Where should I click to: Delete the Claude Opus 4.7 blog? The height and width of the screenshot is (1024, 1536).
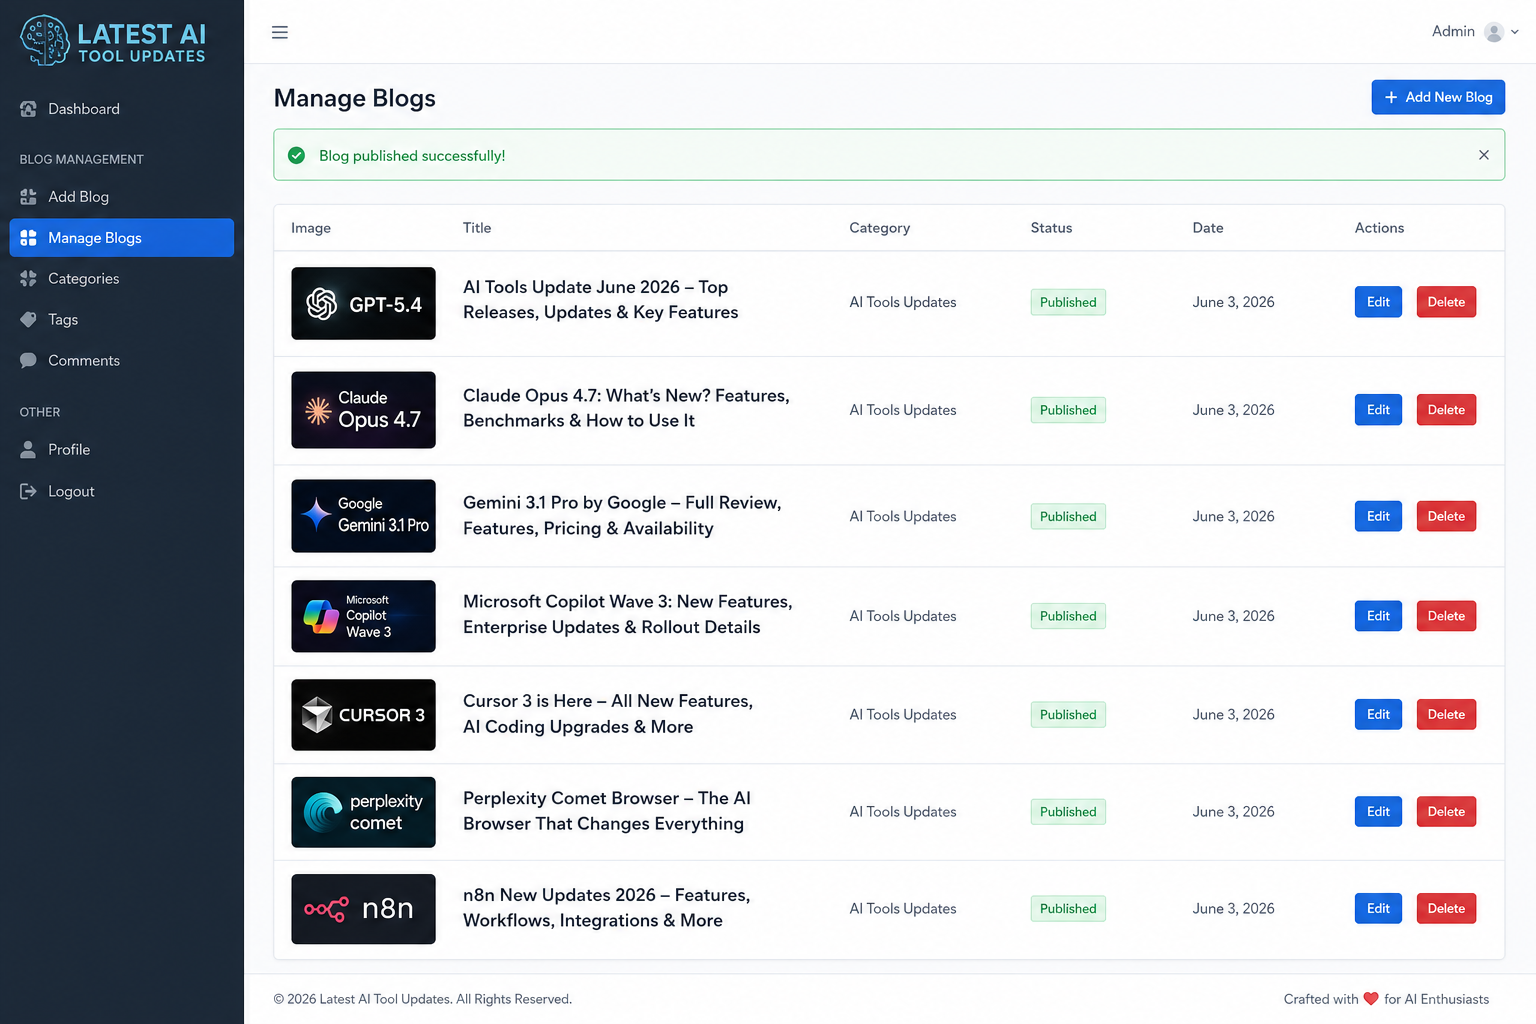[x=1446, y=410]
